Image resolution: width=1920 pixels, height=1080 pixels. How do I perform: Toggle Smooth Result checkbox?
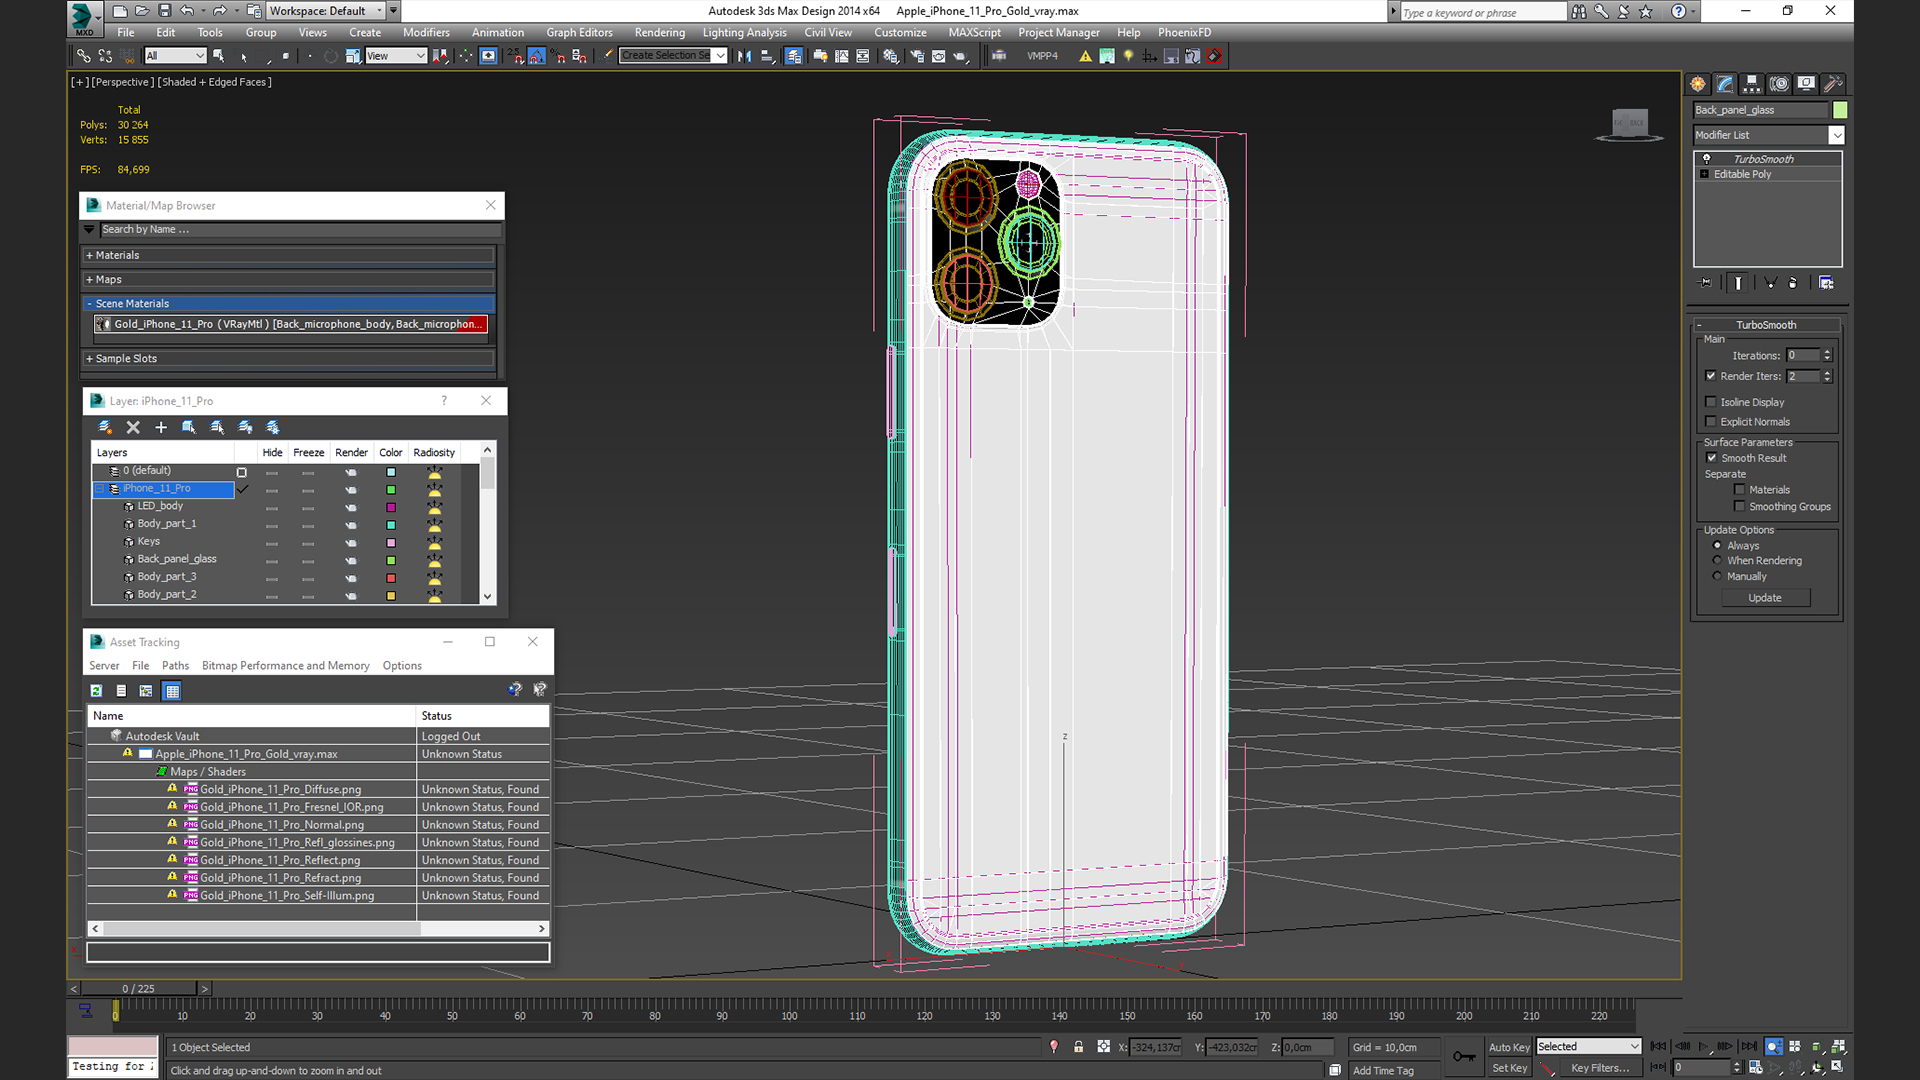pyautogui.click(x=1711, y=458)
